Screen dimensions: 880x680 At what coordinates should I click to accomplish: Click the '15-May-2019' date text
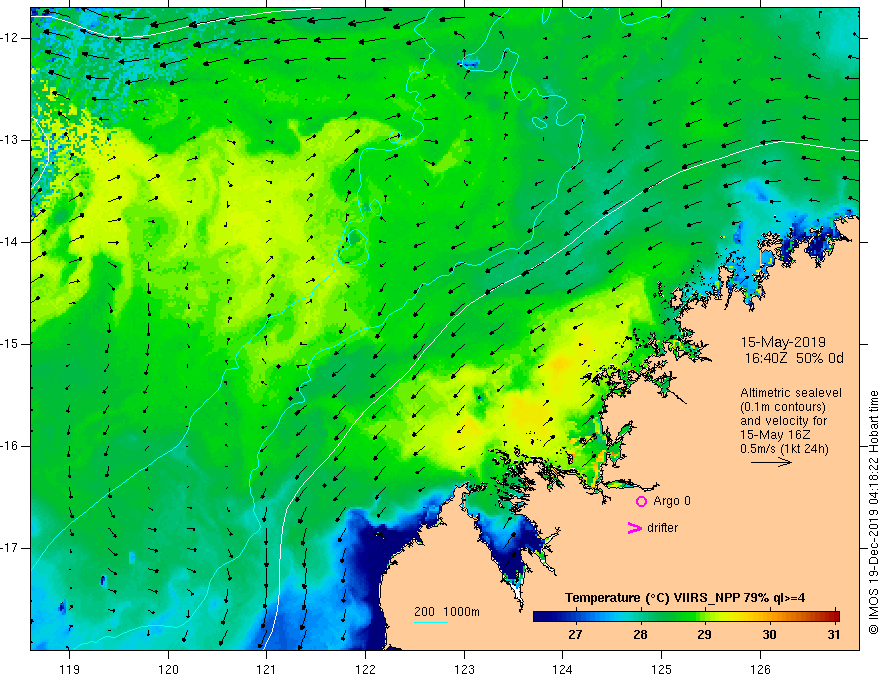[783, 342]
